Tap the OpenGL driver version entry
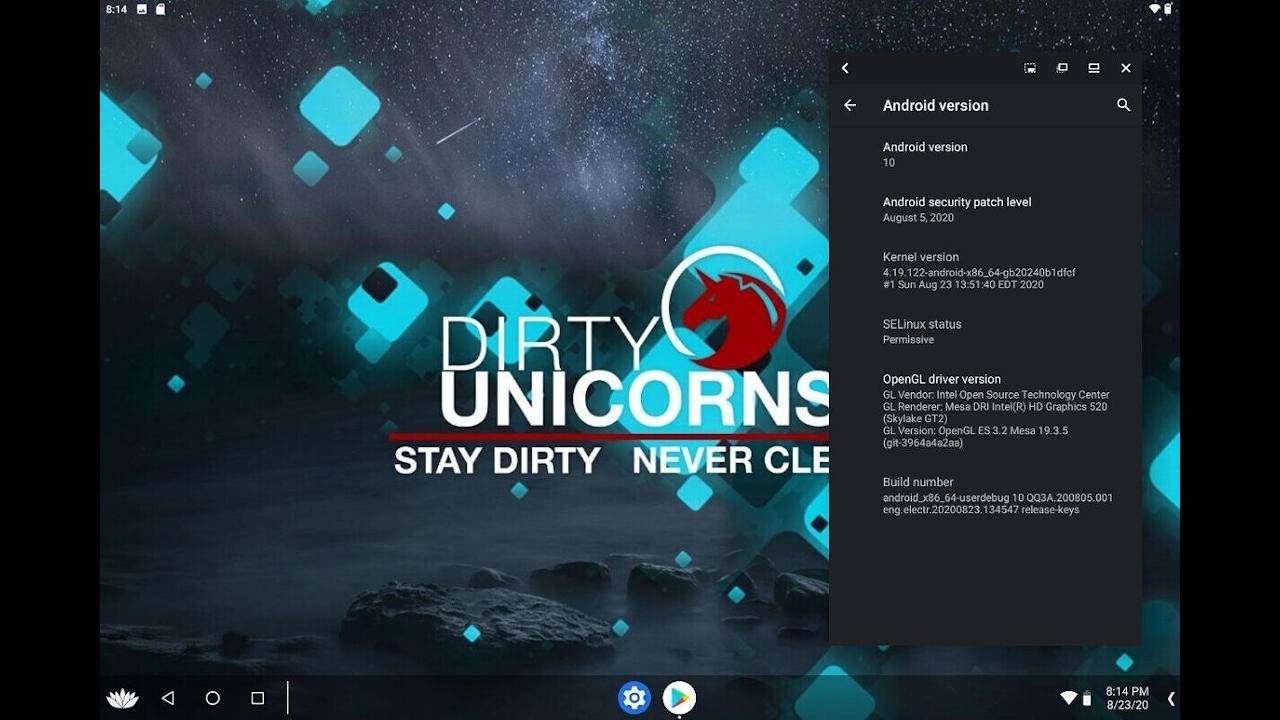Image resolution: width=1280 pixels, height=720 pixels. (x=985, y=410)
